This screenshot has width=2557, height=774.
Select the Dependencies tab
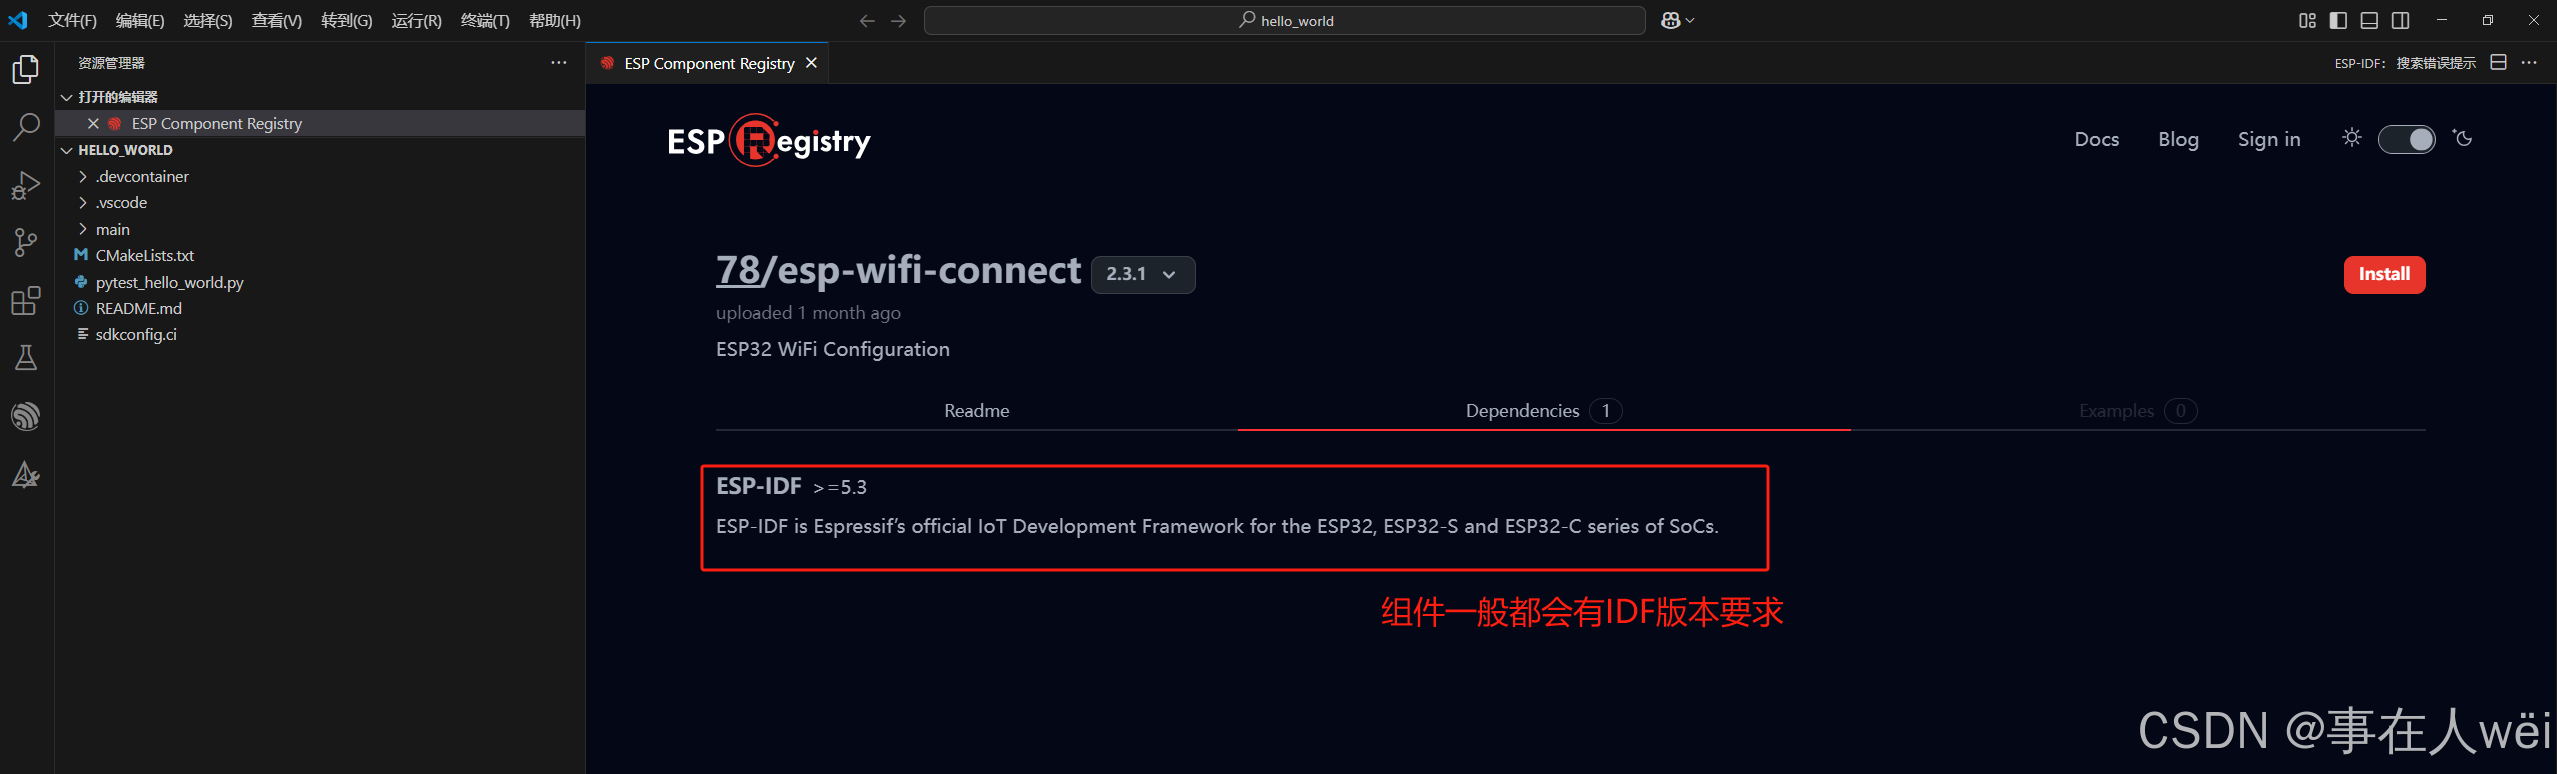point(1544,411)
